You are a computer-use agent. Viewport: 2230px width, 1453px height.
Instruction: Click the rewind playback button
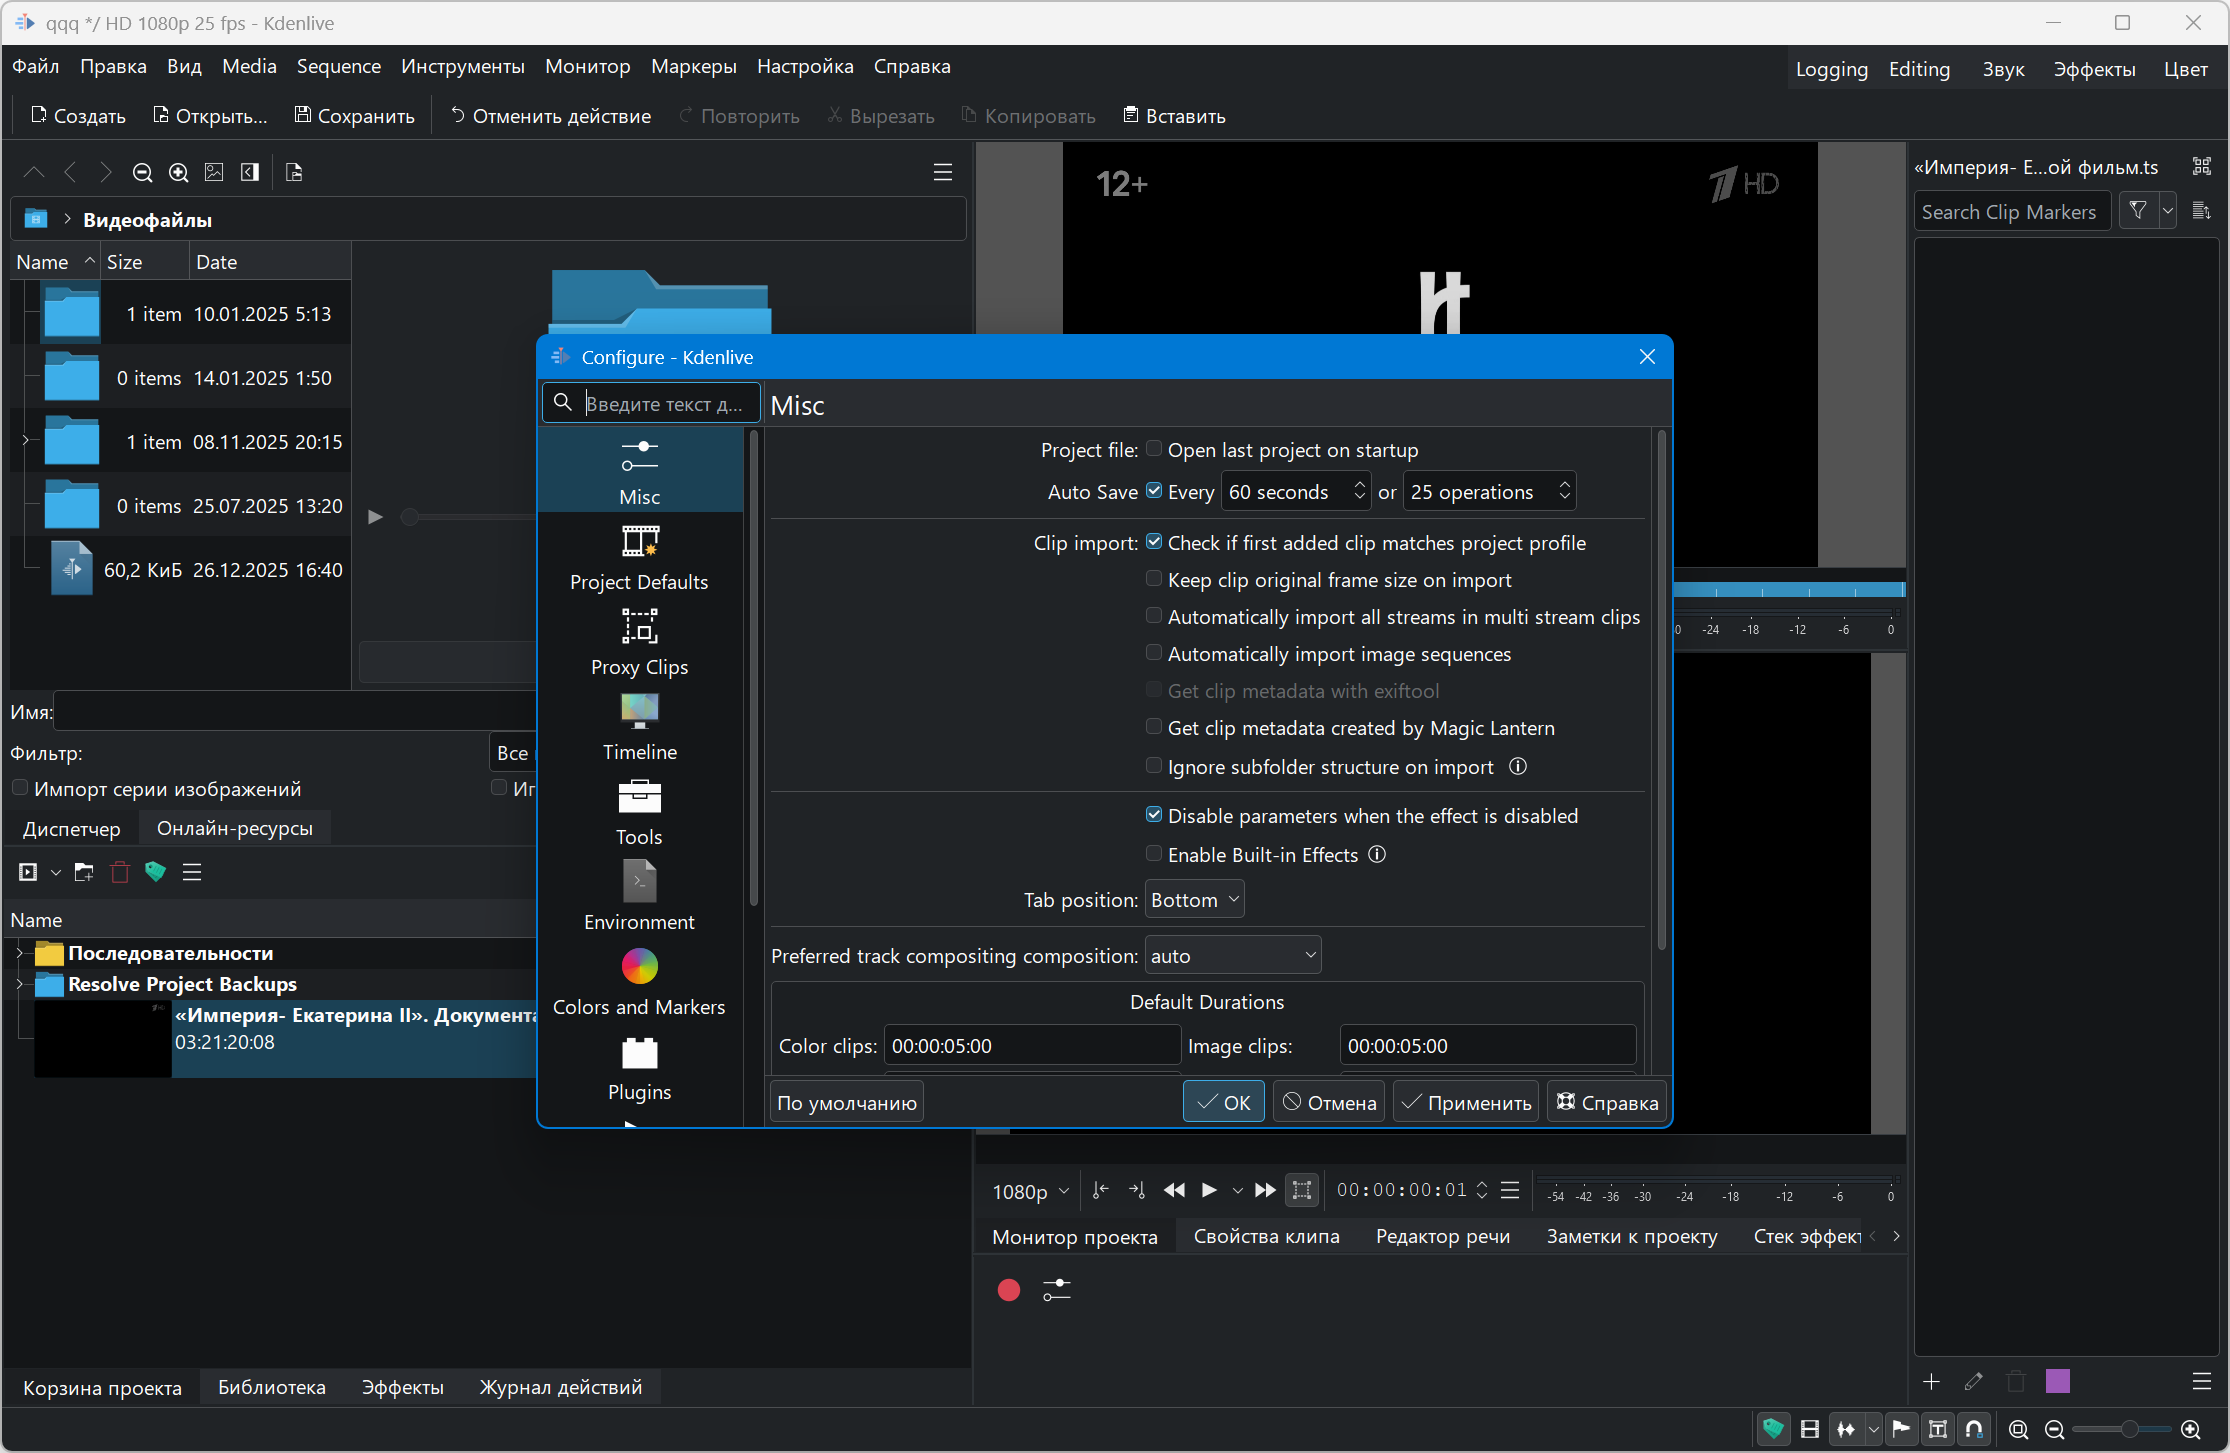pyautogui.click(x=1174, y=1190)
